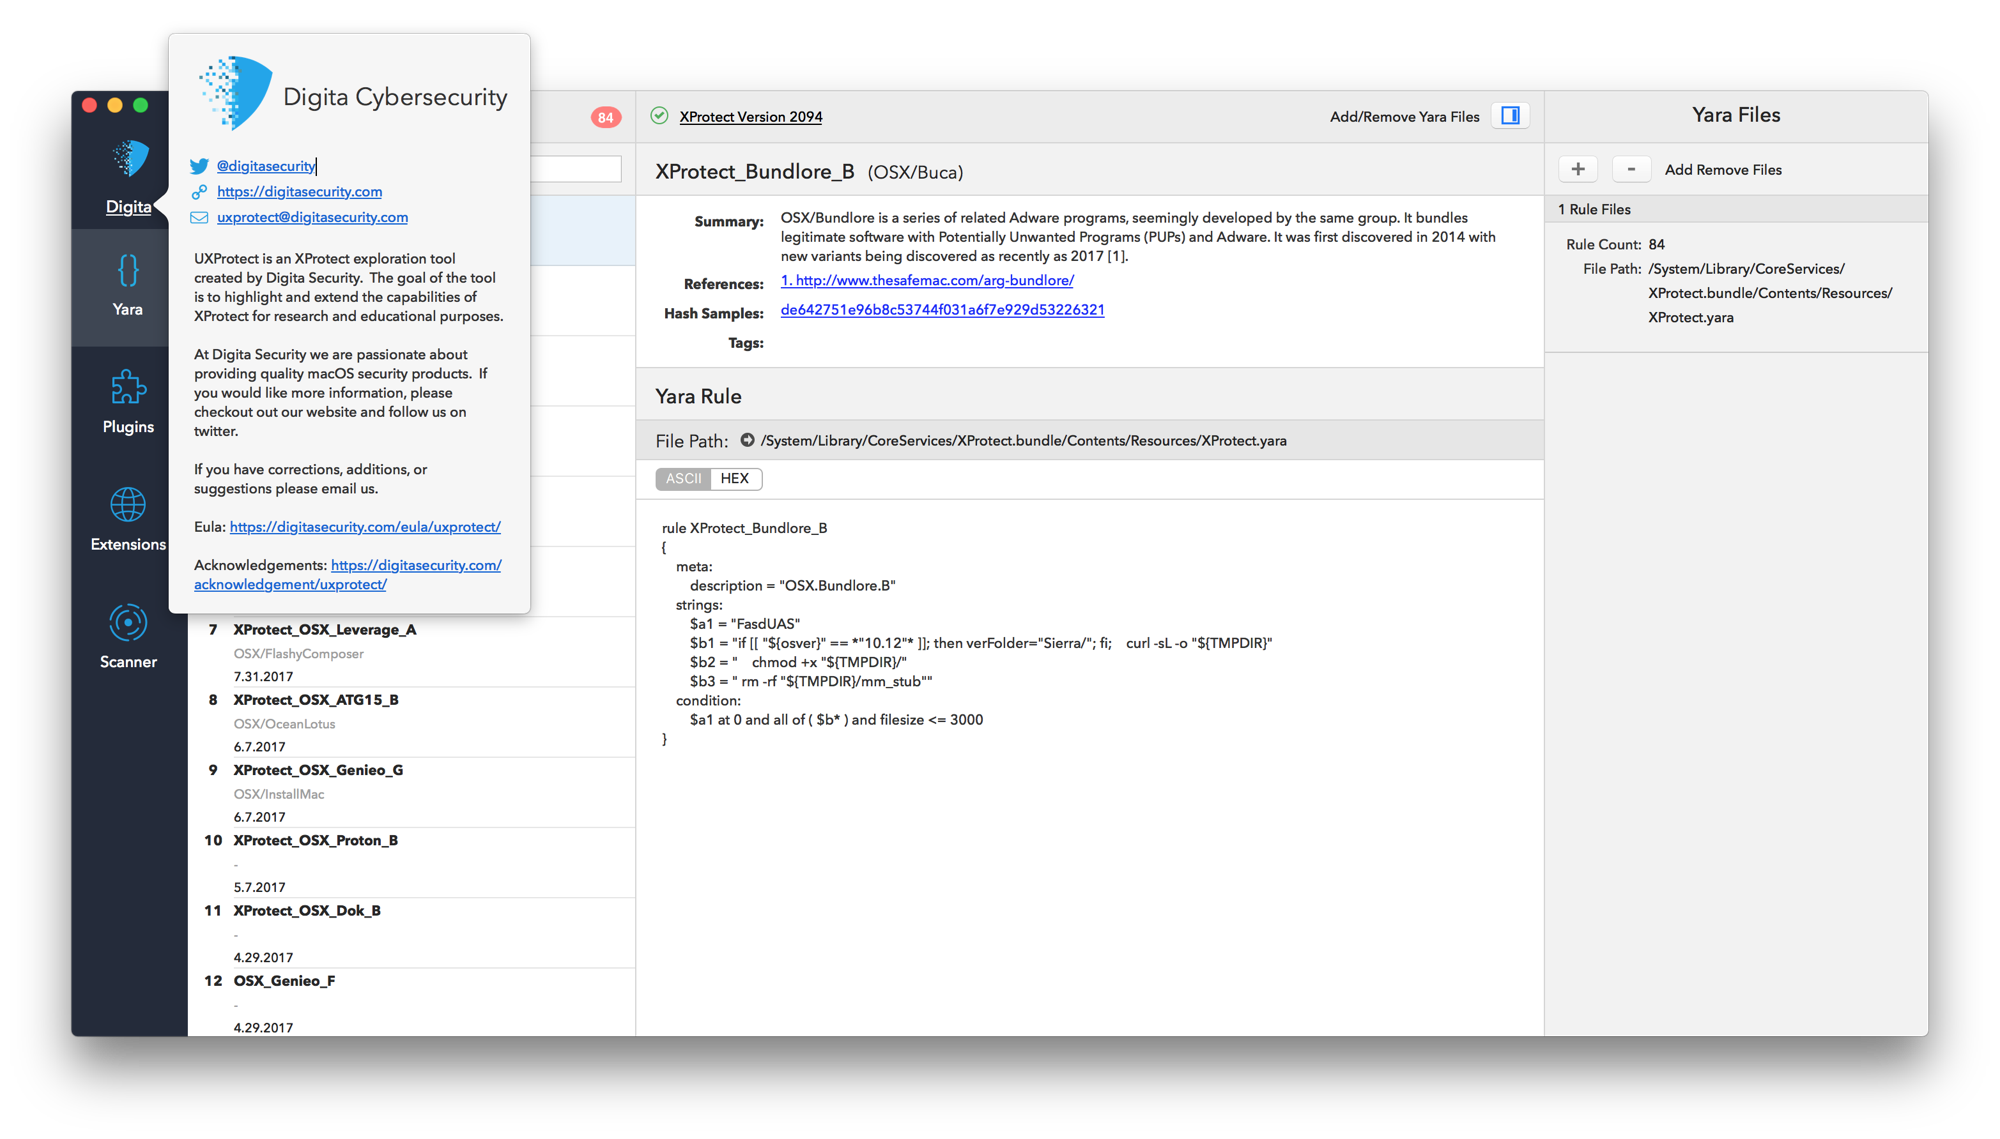Click the envelope email icon
Screen dimensions: 2000x1139
click(x=199, y=217)
